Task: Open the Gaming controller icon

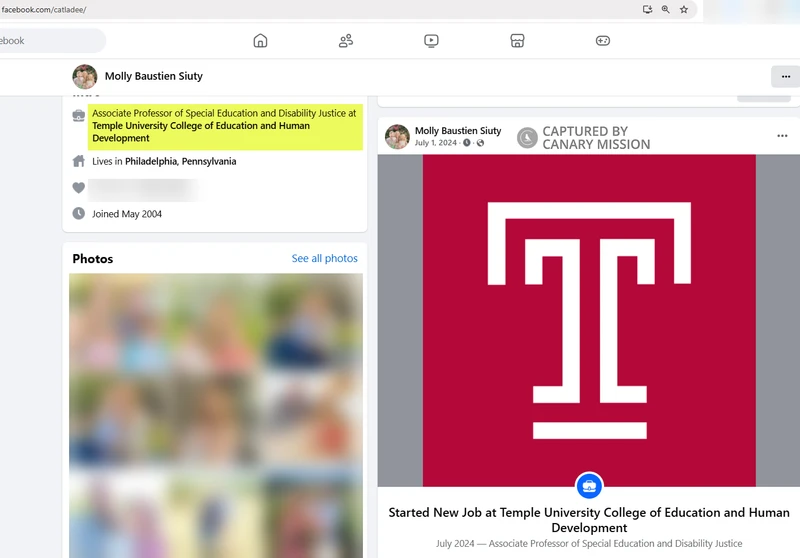Action: point(603,41)
